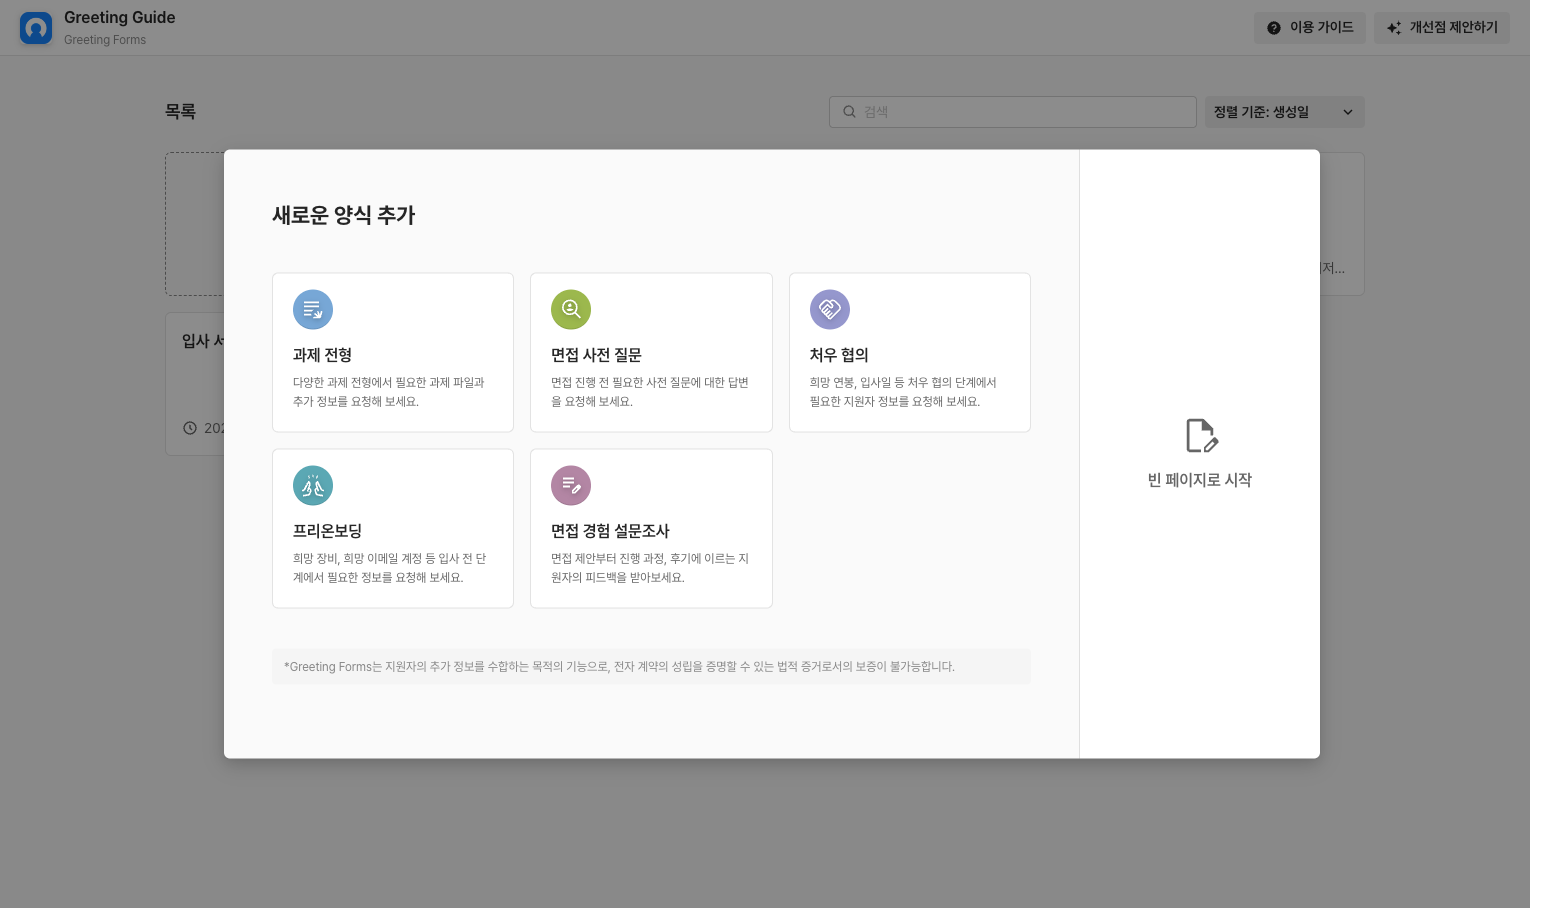Start with 빈 페이지로 시작

[1200, 454]
